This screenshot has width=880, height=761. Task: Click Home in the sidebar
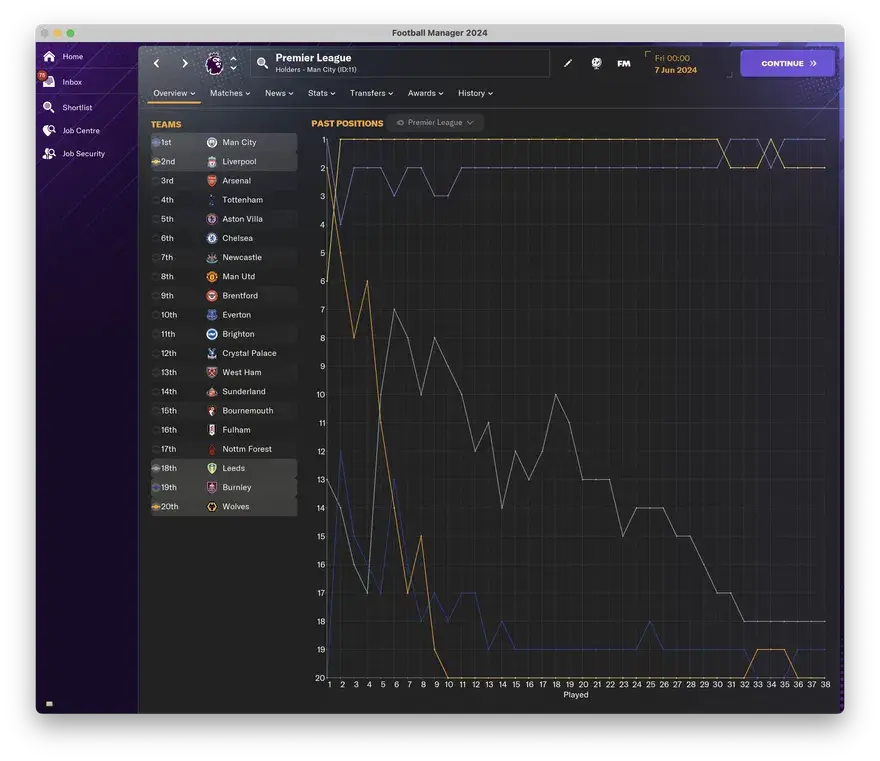(x=72, y=57)
